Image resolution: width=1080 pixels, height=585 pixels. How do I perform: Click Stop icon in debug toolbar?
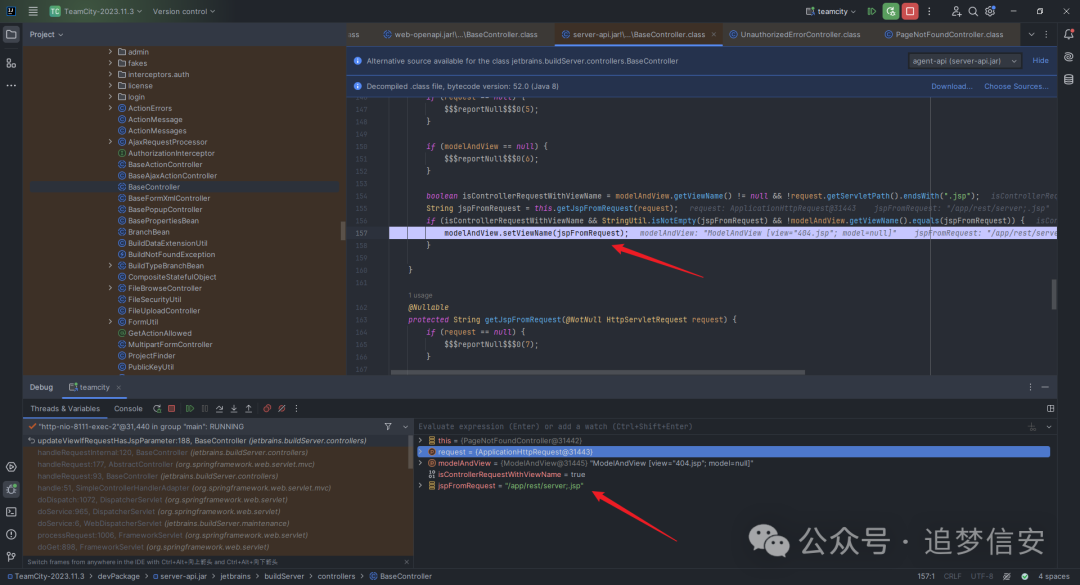point(172,409)
